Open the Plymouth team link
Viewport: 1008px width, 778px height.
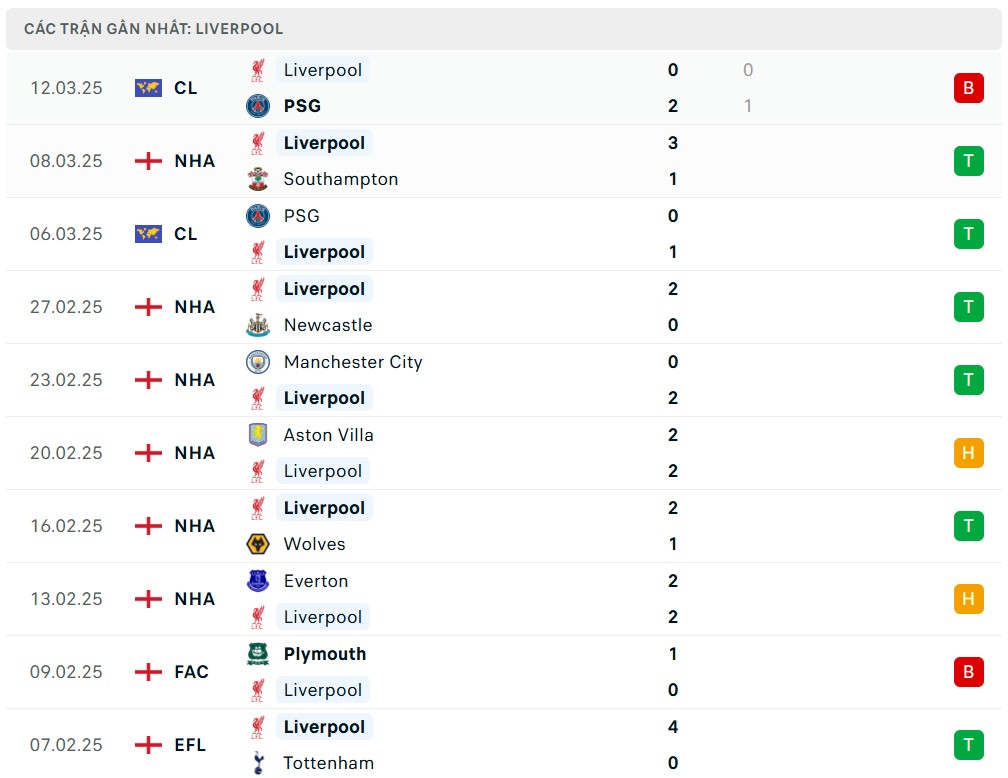[325, 654]
